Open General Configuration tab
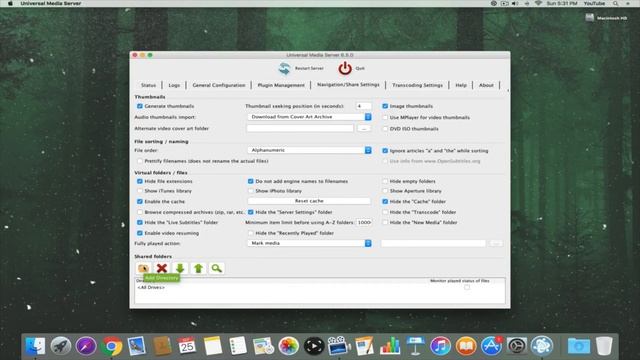 [x=219, y=85]
